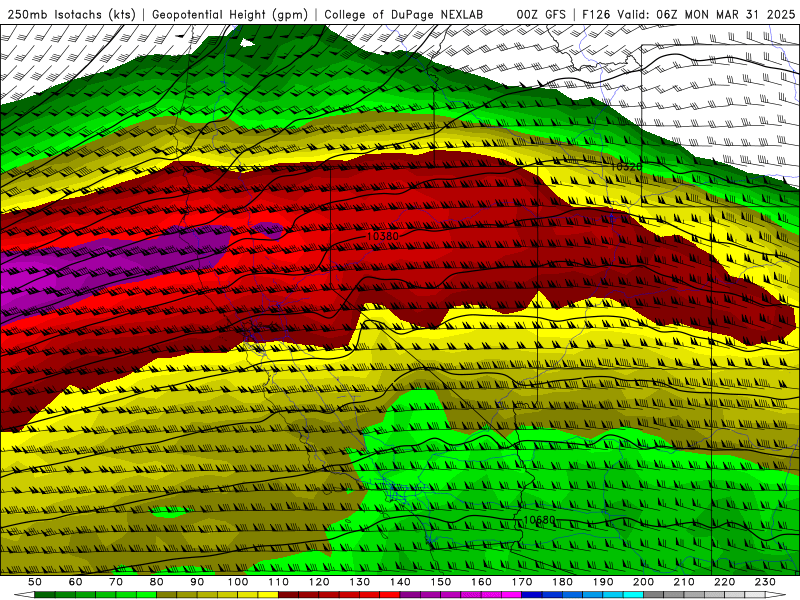Screen dimensions: 800x600
Task: Click the 'Geopotential Height (gpm)' header text
Action: [230, 14]
